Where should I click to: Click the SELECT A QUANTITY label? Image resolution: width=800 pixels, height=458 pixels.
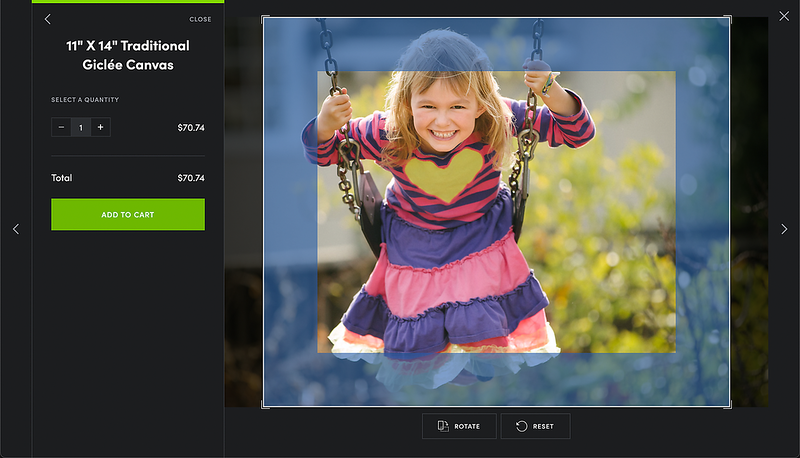click(x=85, y=99)
